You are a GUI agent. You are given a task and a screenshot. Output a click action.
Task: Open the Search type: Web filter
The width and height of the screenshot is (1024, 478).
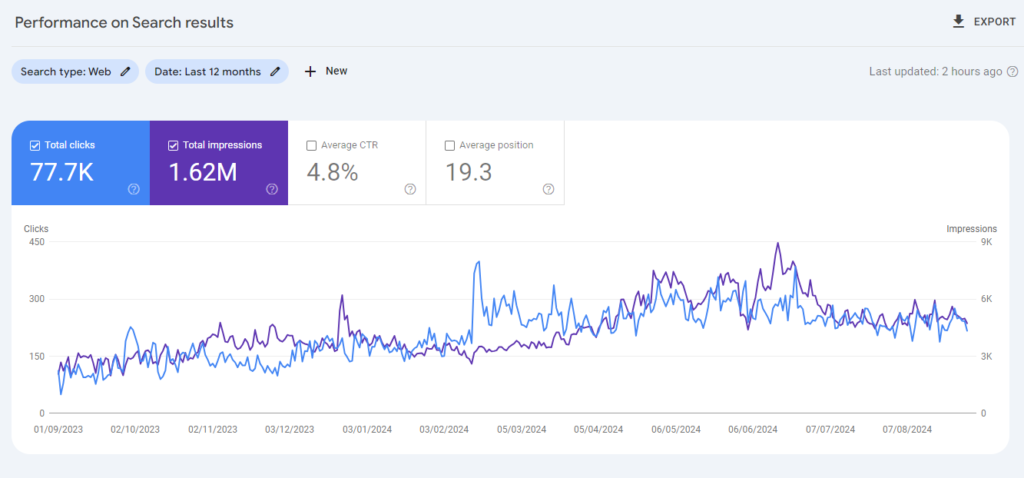coord(66,72)
